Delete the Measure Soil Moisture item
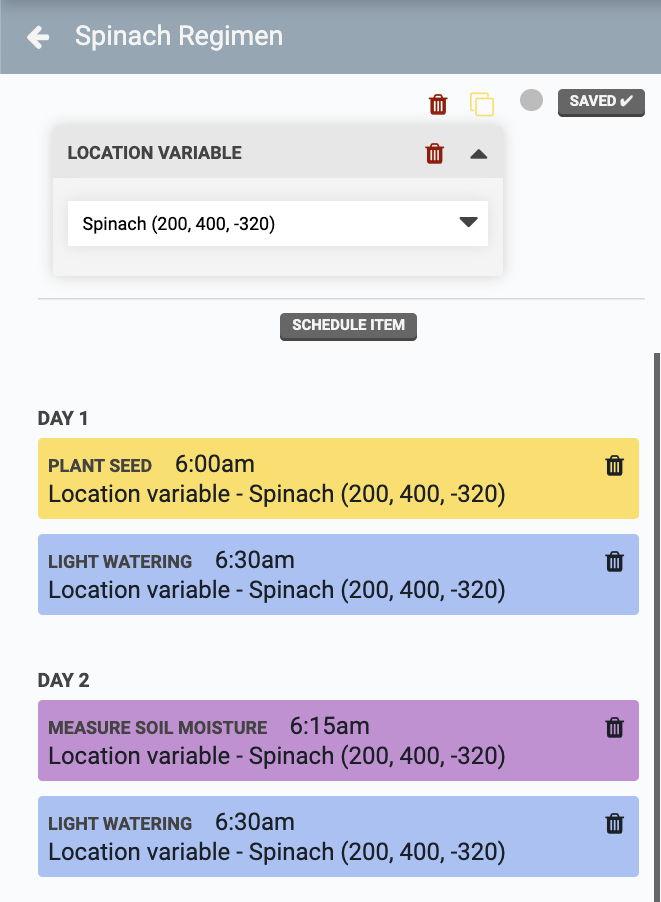 (615, 728)
